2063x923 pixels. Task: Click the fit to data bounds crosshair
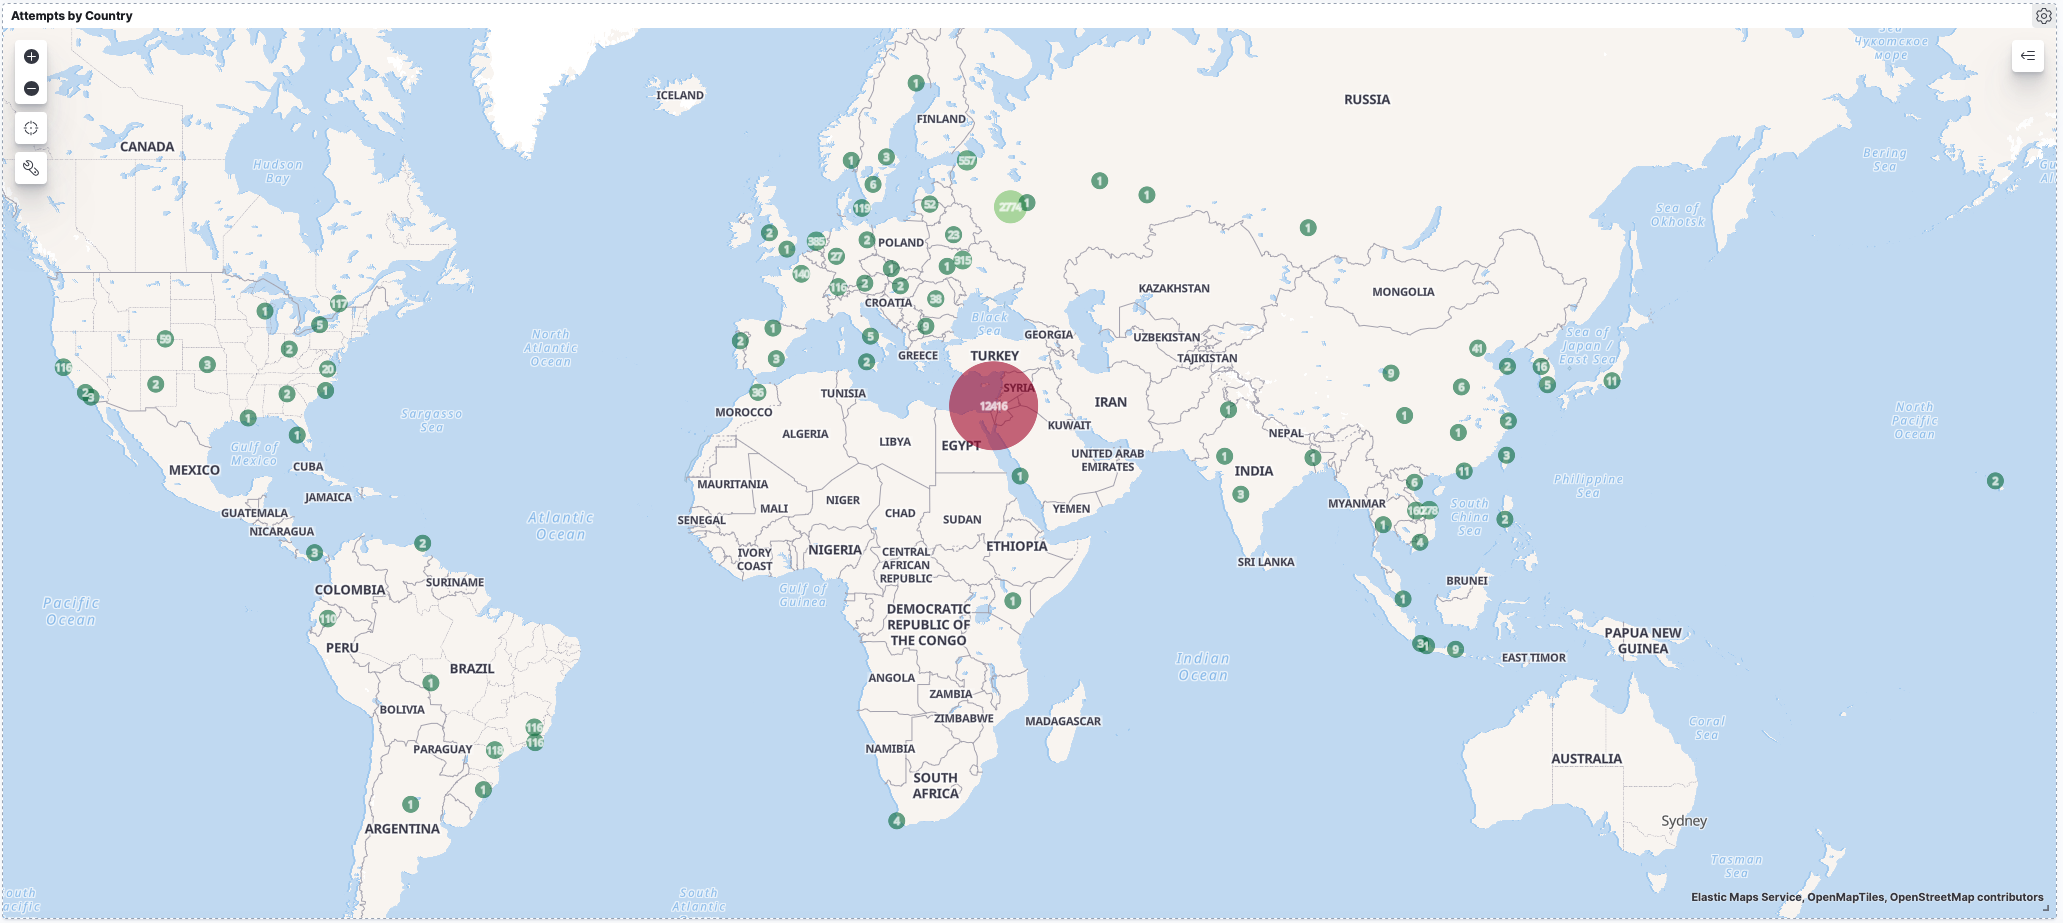coord(31,128)
